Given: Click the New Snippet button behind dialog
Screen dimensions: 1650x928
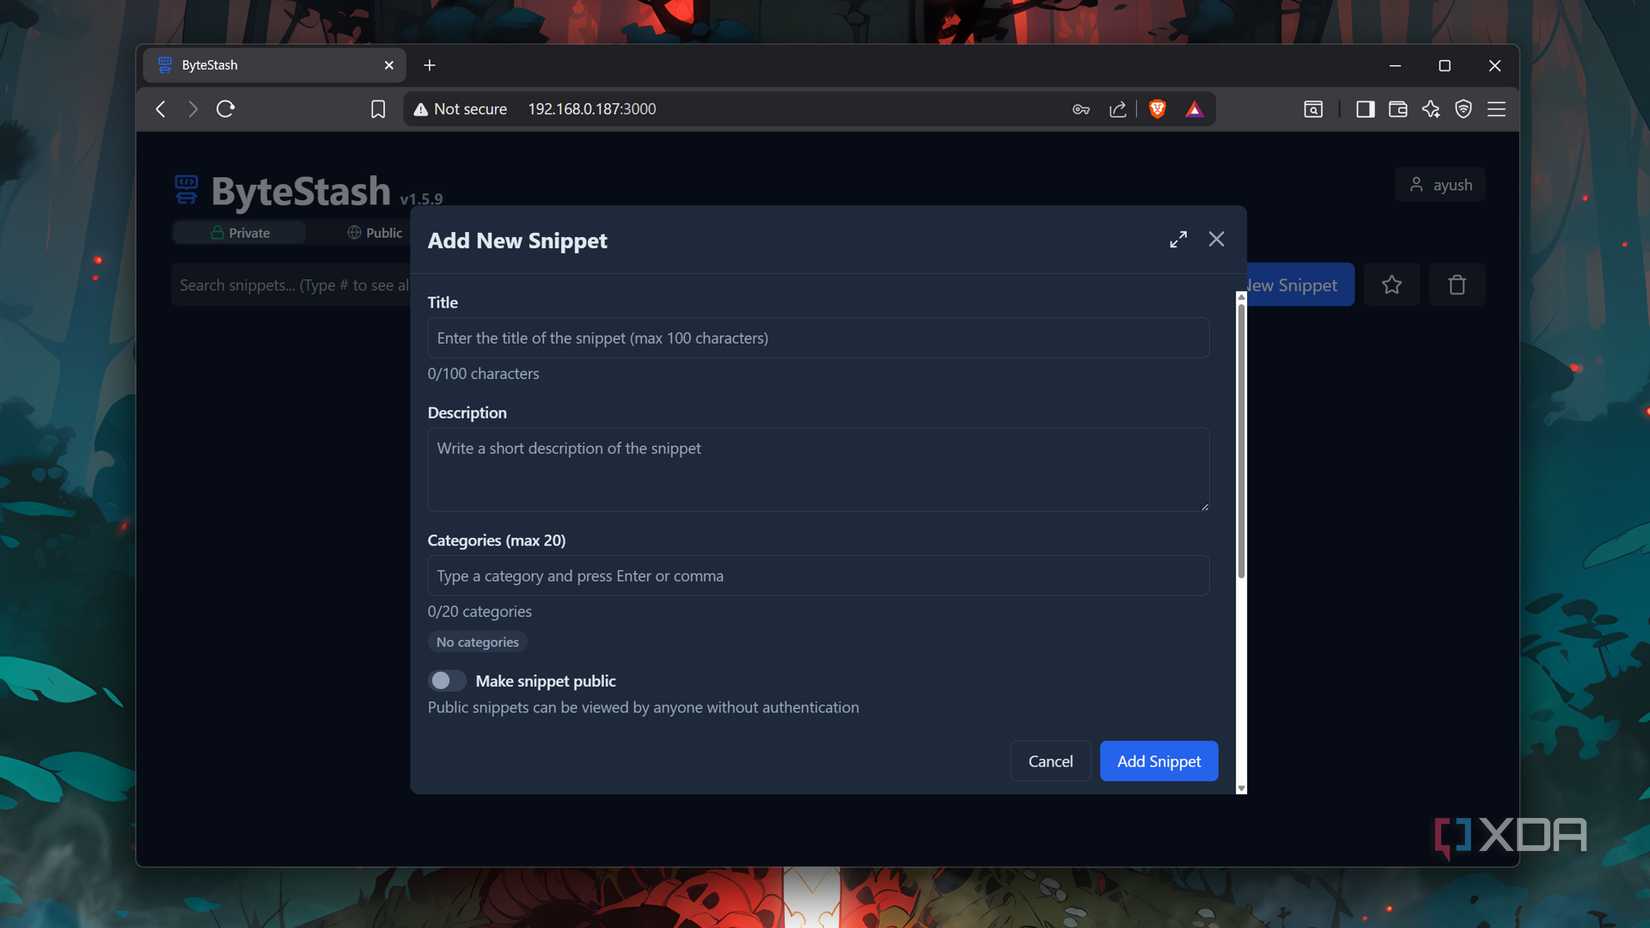Looking at the screenshot, I should tap(1300, 285).
